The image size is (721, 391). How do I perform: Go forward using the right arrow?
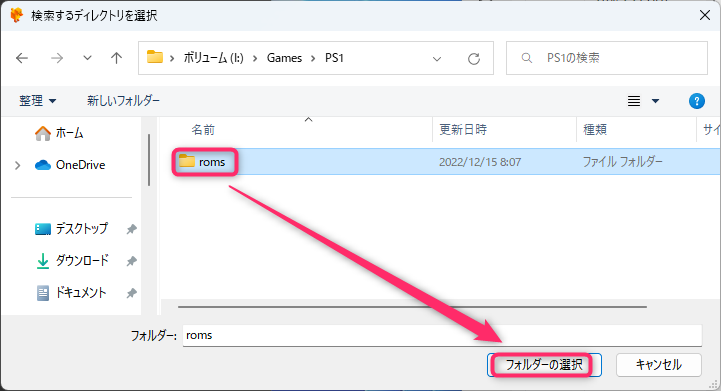[57, 58]
